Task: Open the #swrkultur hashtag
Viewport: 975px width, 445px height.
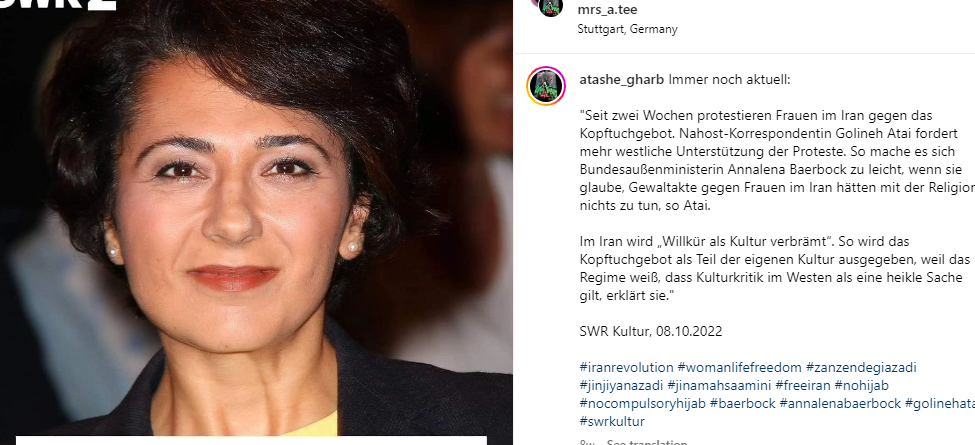Action: coord(612,421)
